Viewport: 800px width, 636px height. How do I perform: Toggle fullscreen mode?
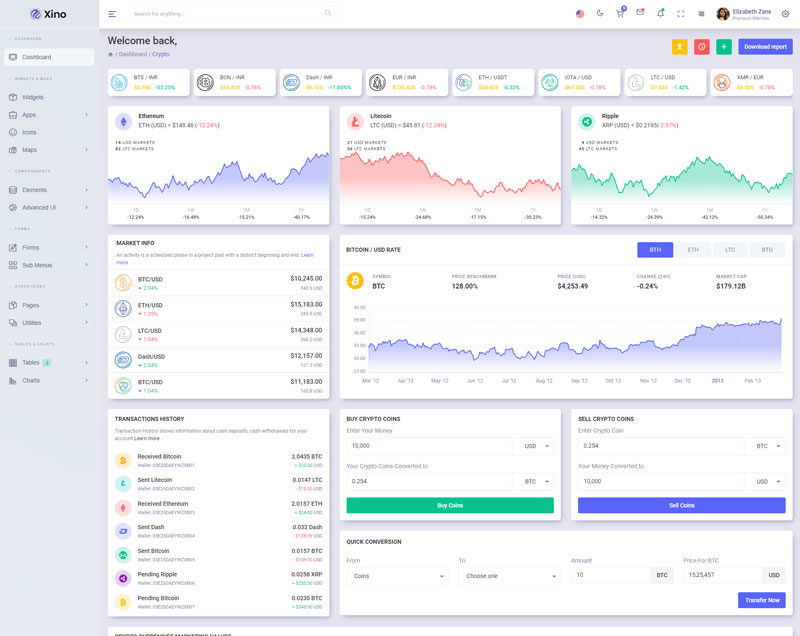[681, 14]
